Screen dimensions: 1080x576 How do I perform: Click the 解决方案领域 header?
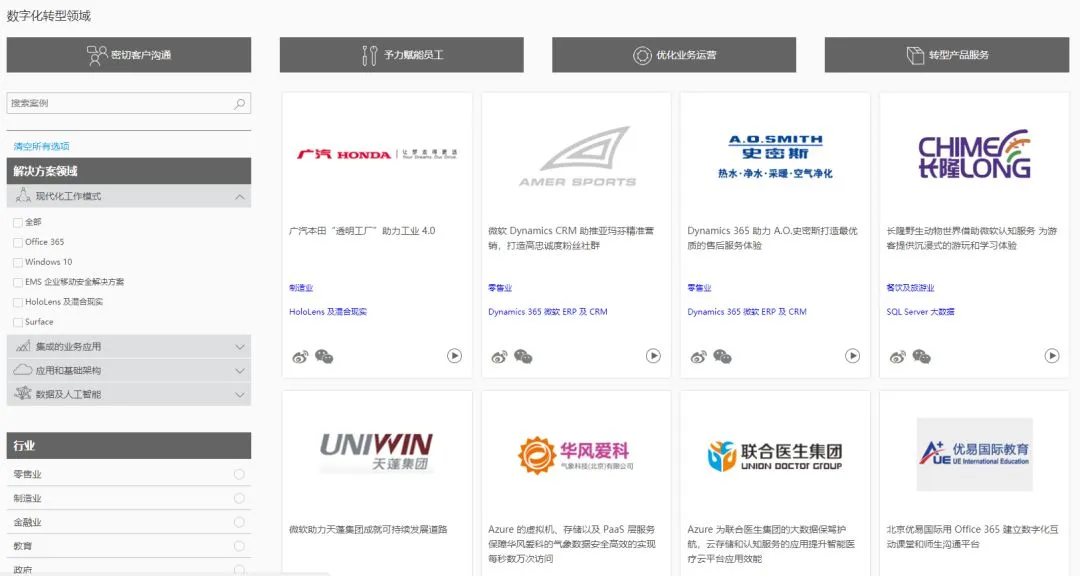[x=129, y=171]
